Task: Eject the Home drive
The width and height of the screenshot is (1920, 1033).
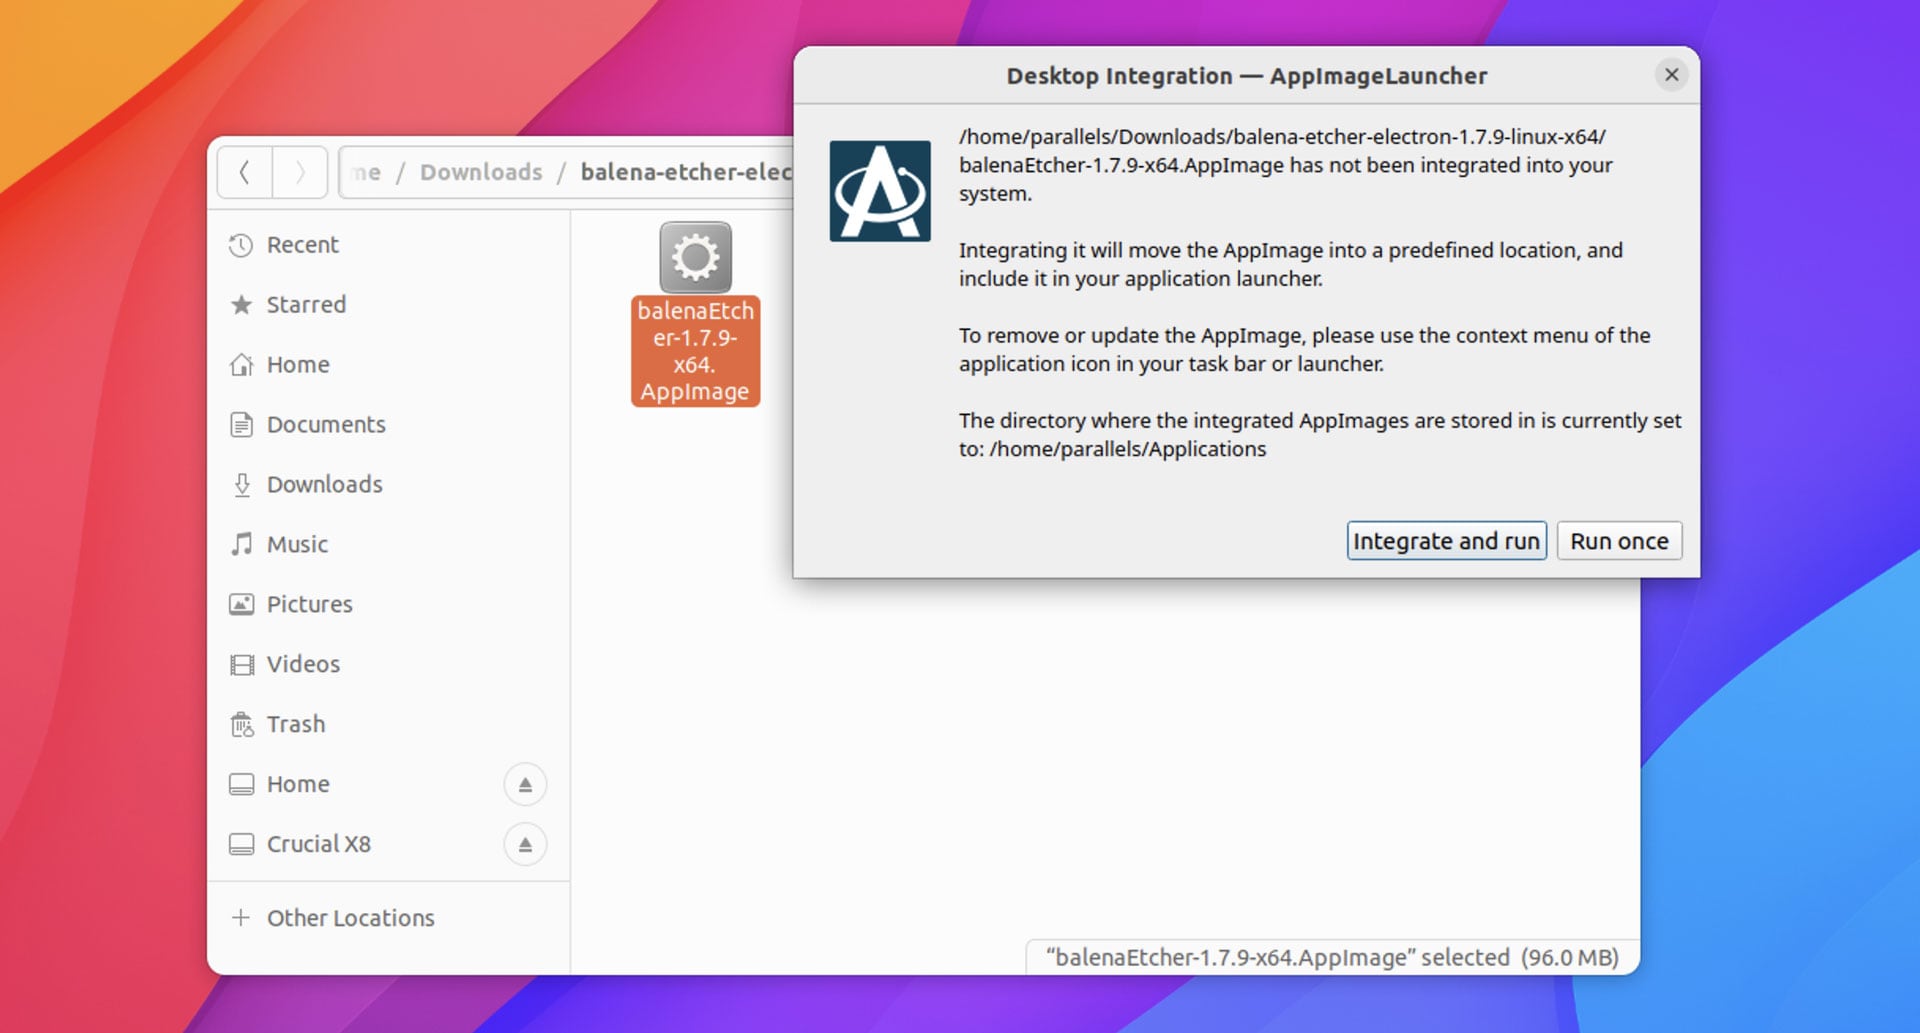Action: [x=525, y=785]
